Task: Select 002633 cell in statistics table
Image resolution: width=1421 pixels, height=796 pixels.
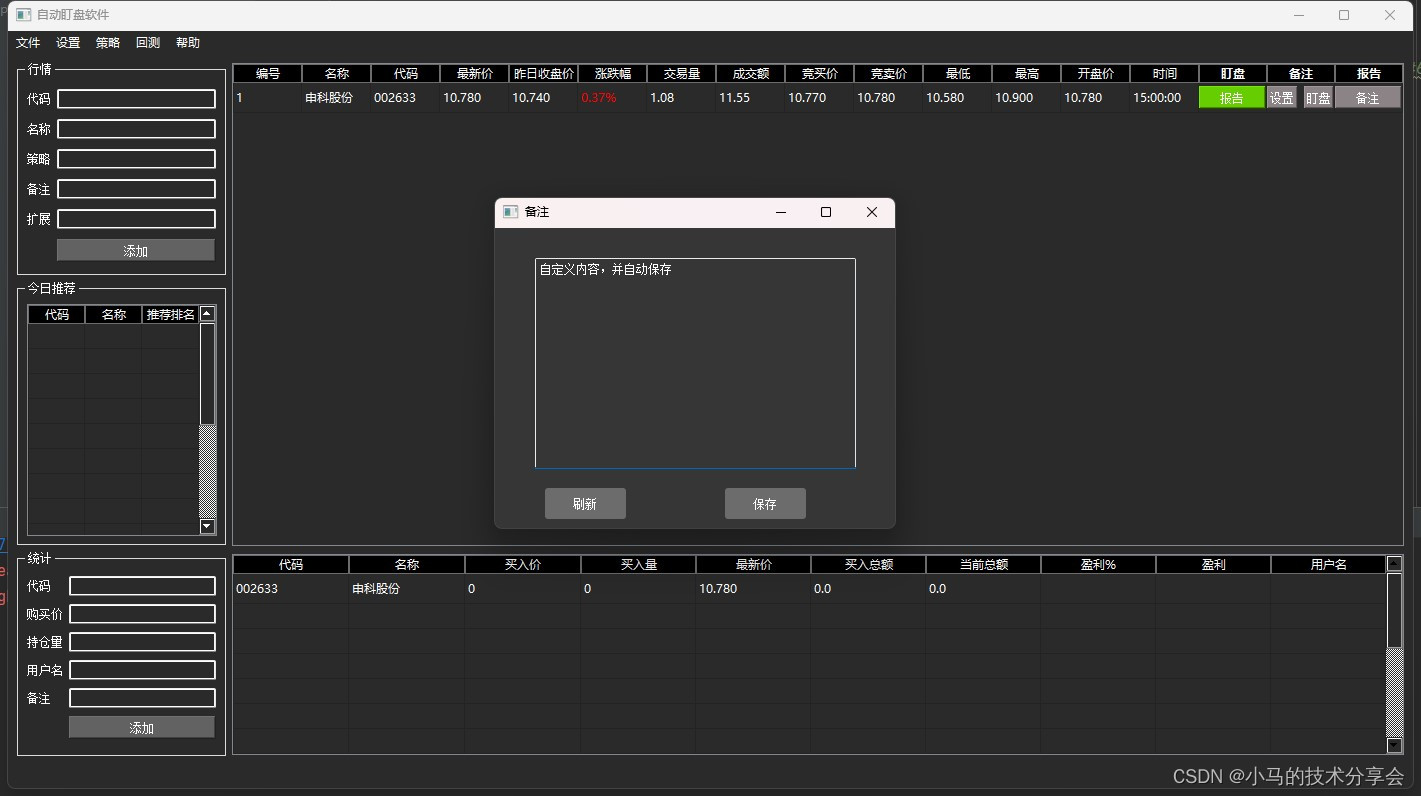Action: pos(291,589)
